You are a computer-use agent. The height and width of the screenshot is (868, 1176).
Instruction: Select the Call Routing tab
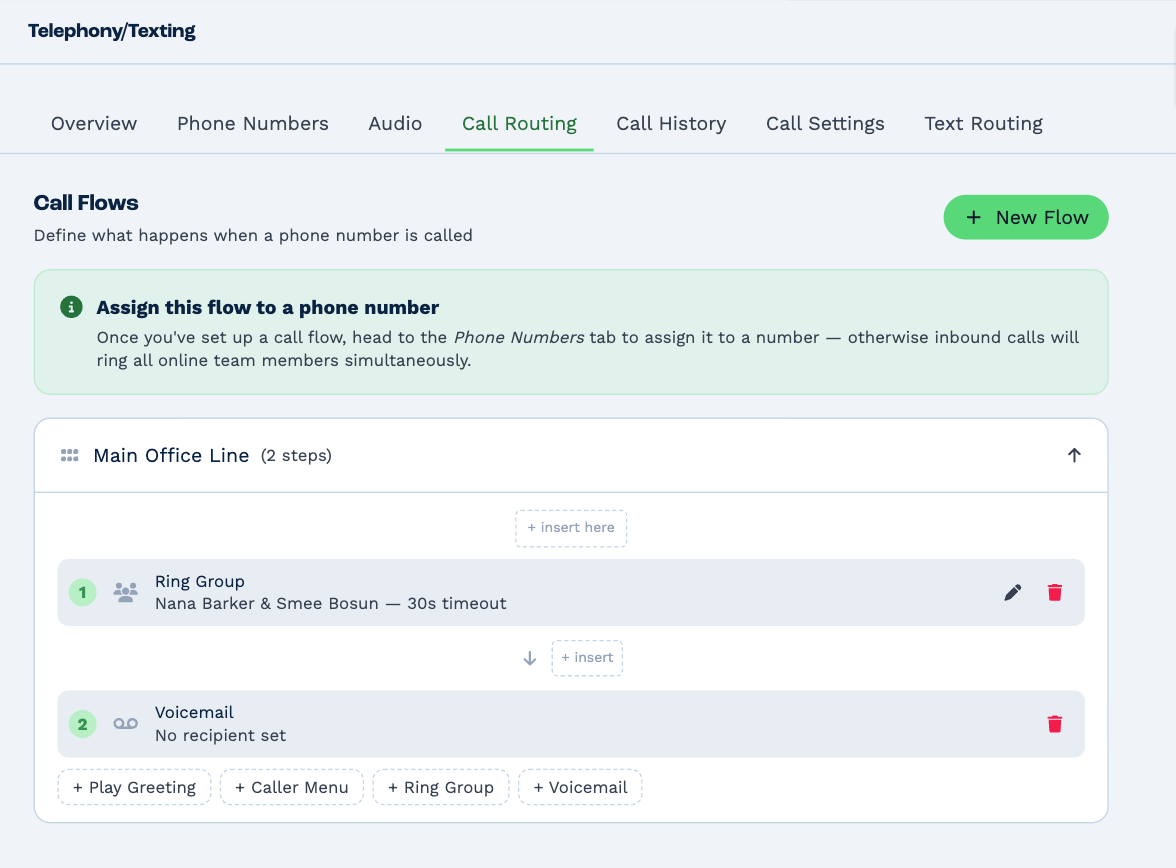519,124
